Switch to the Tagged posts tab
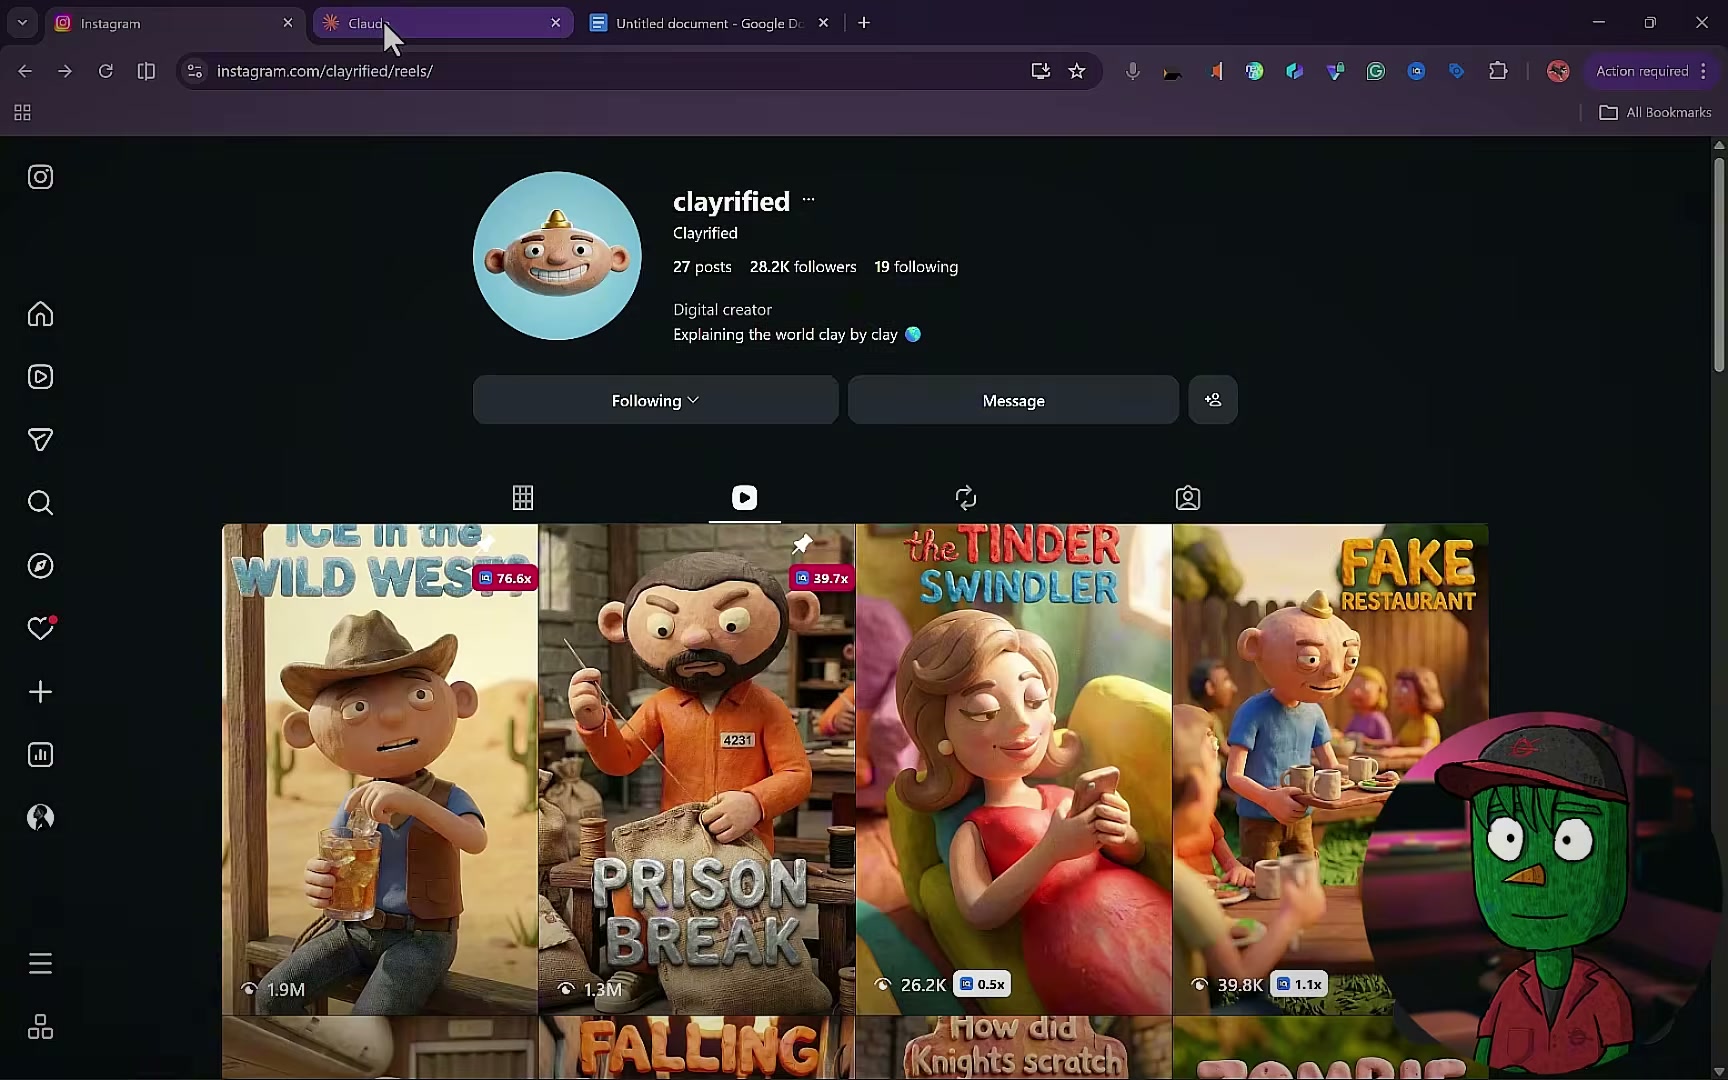 tap(1188, 498)
